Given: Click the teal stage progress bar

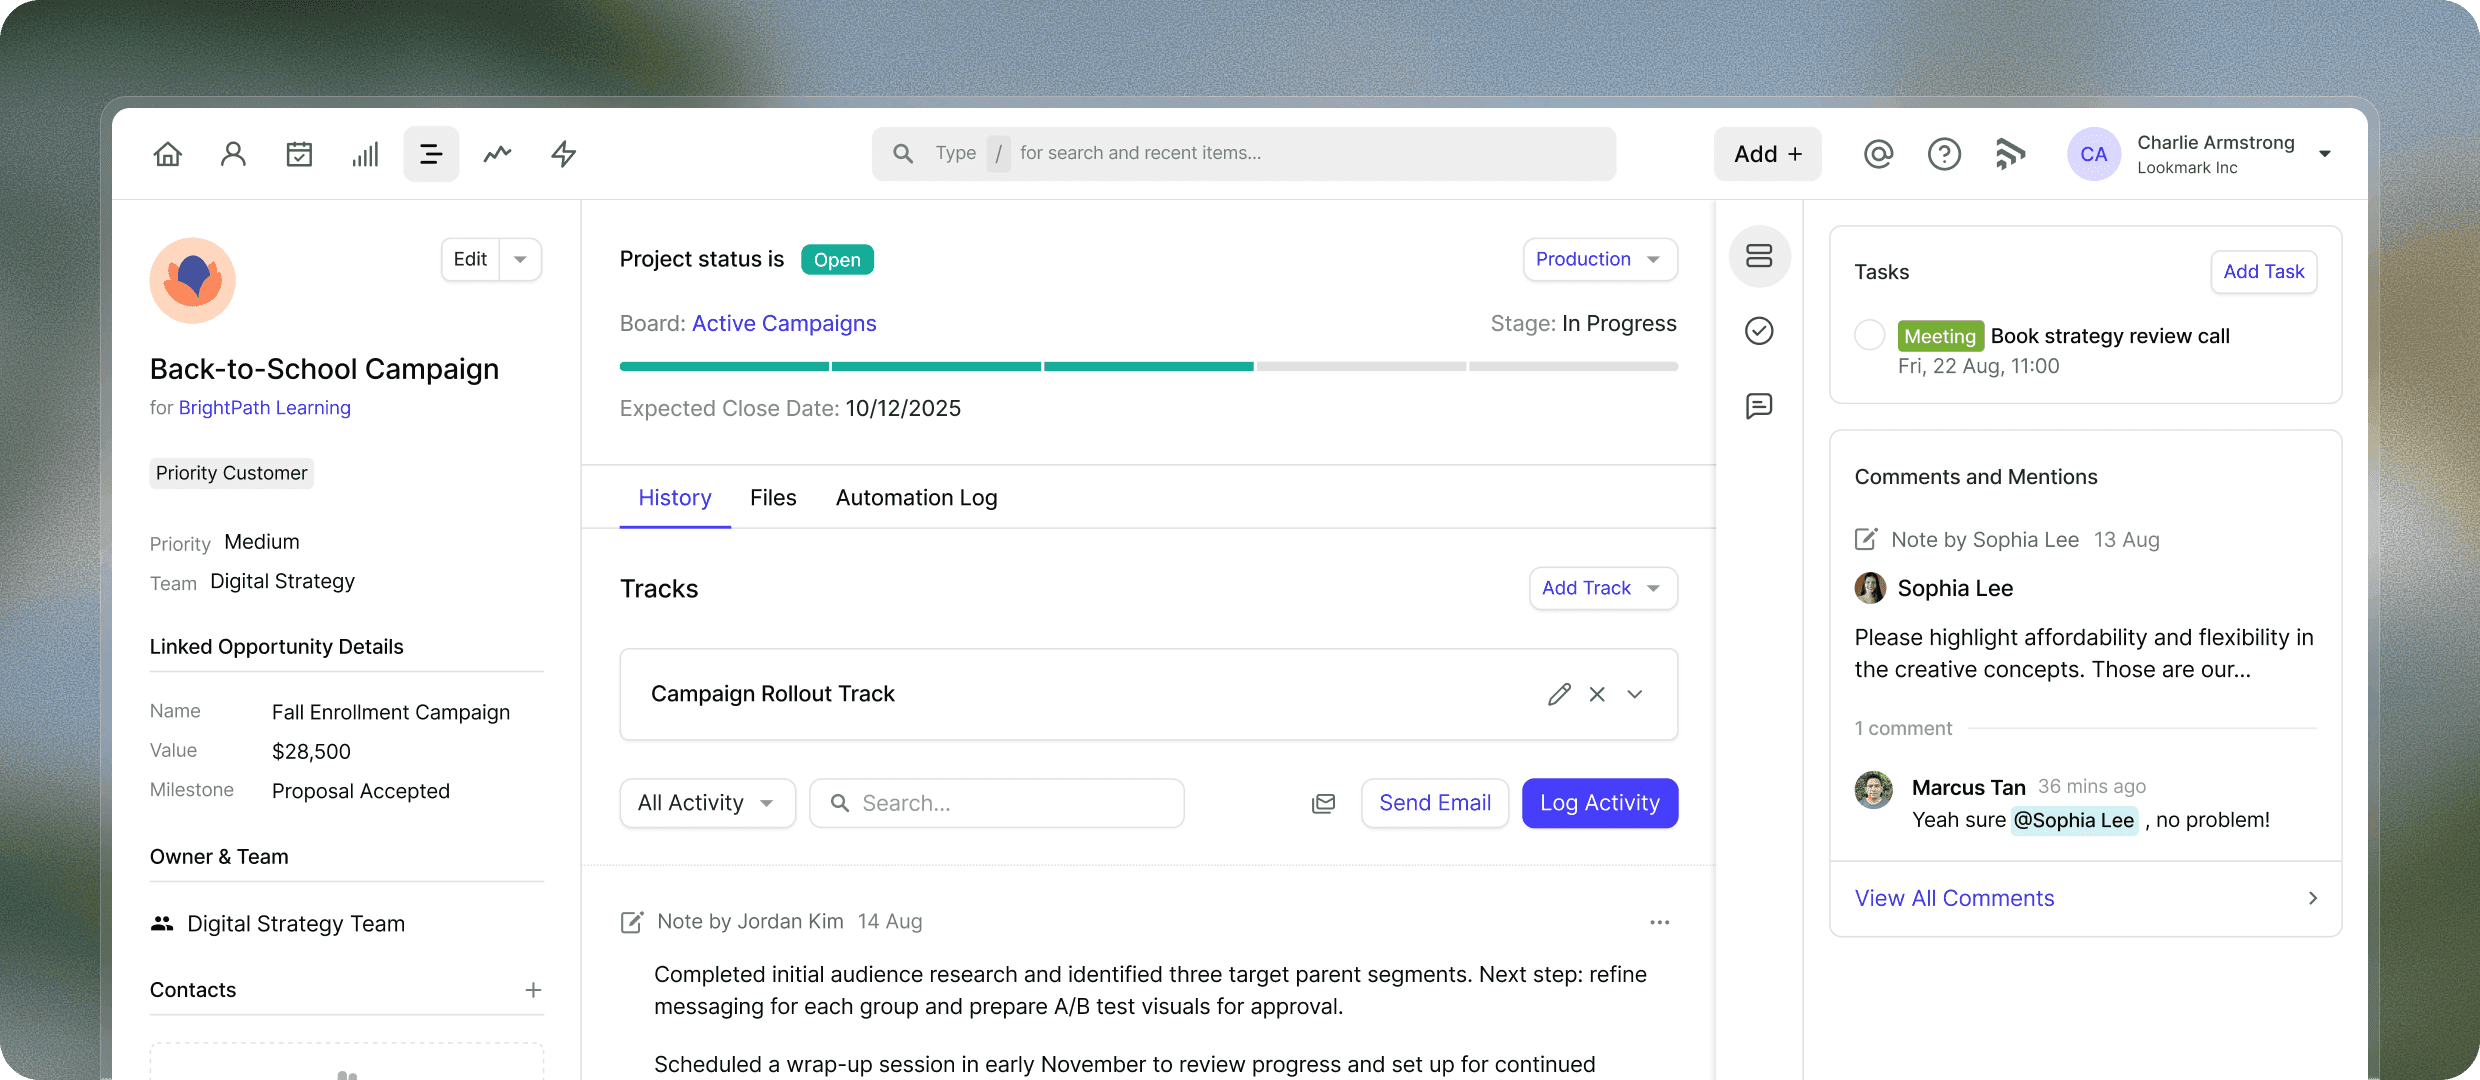Looking at the screenshot, I should (x=935, y=366).
